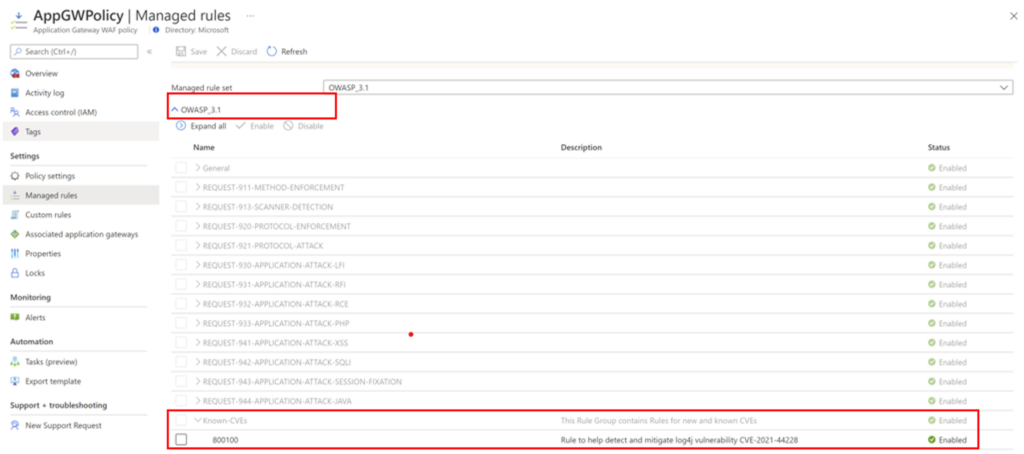This screenshot has width=1024, height=454.
Task: Check the REQUEST-941-APPLICATION-ATTACK-XSS checkbox
Action: [x=181, y=343]
